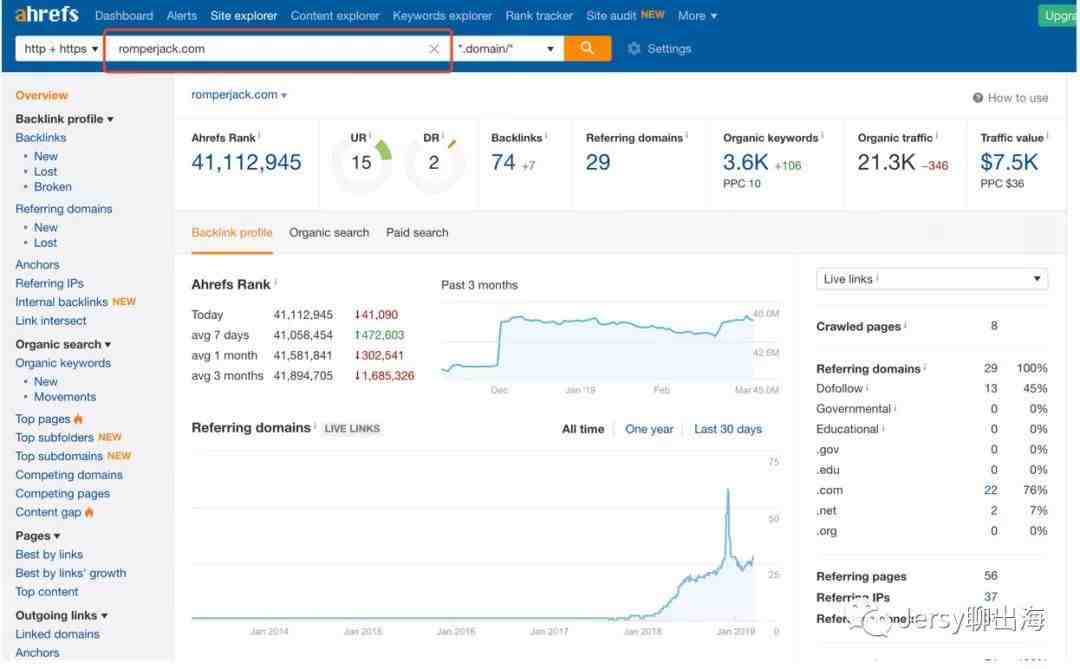Viewport: 1080px width, 669px height.
Task: Switch to Organic search tab
Action: [329, 233]
